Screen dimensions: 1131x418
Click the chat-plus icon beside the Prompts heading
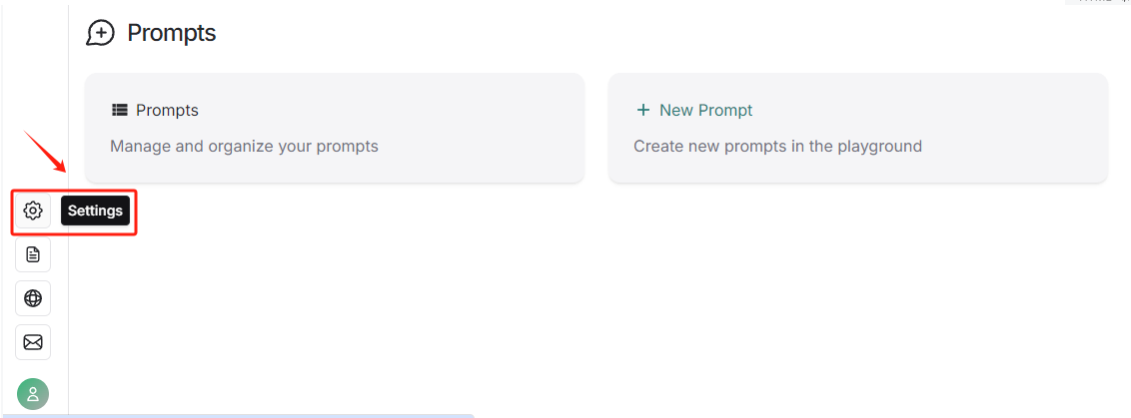click(100, 33)
